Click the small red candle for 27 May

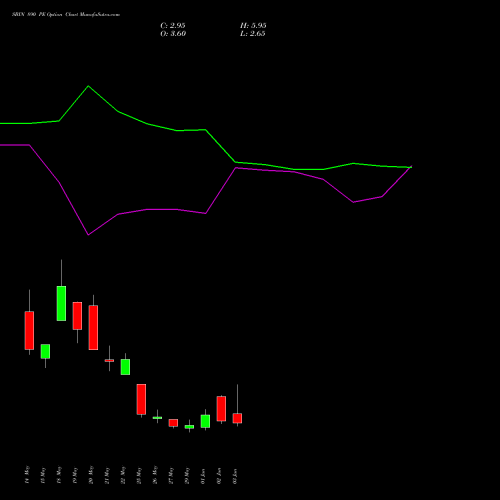click(173, 423)
